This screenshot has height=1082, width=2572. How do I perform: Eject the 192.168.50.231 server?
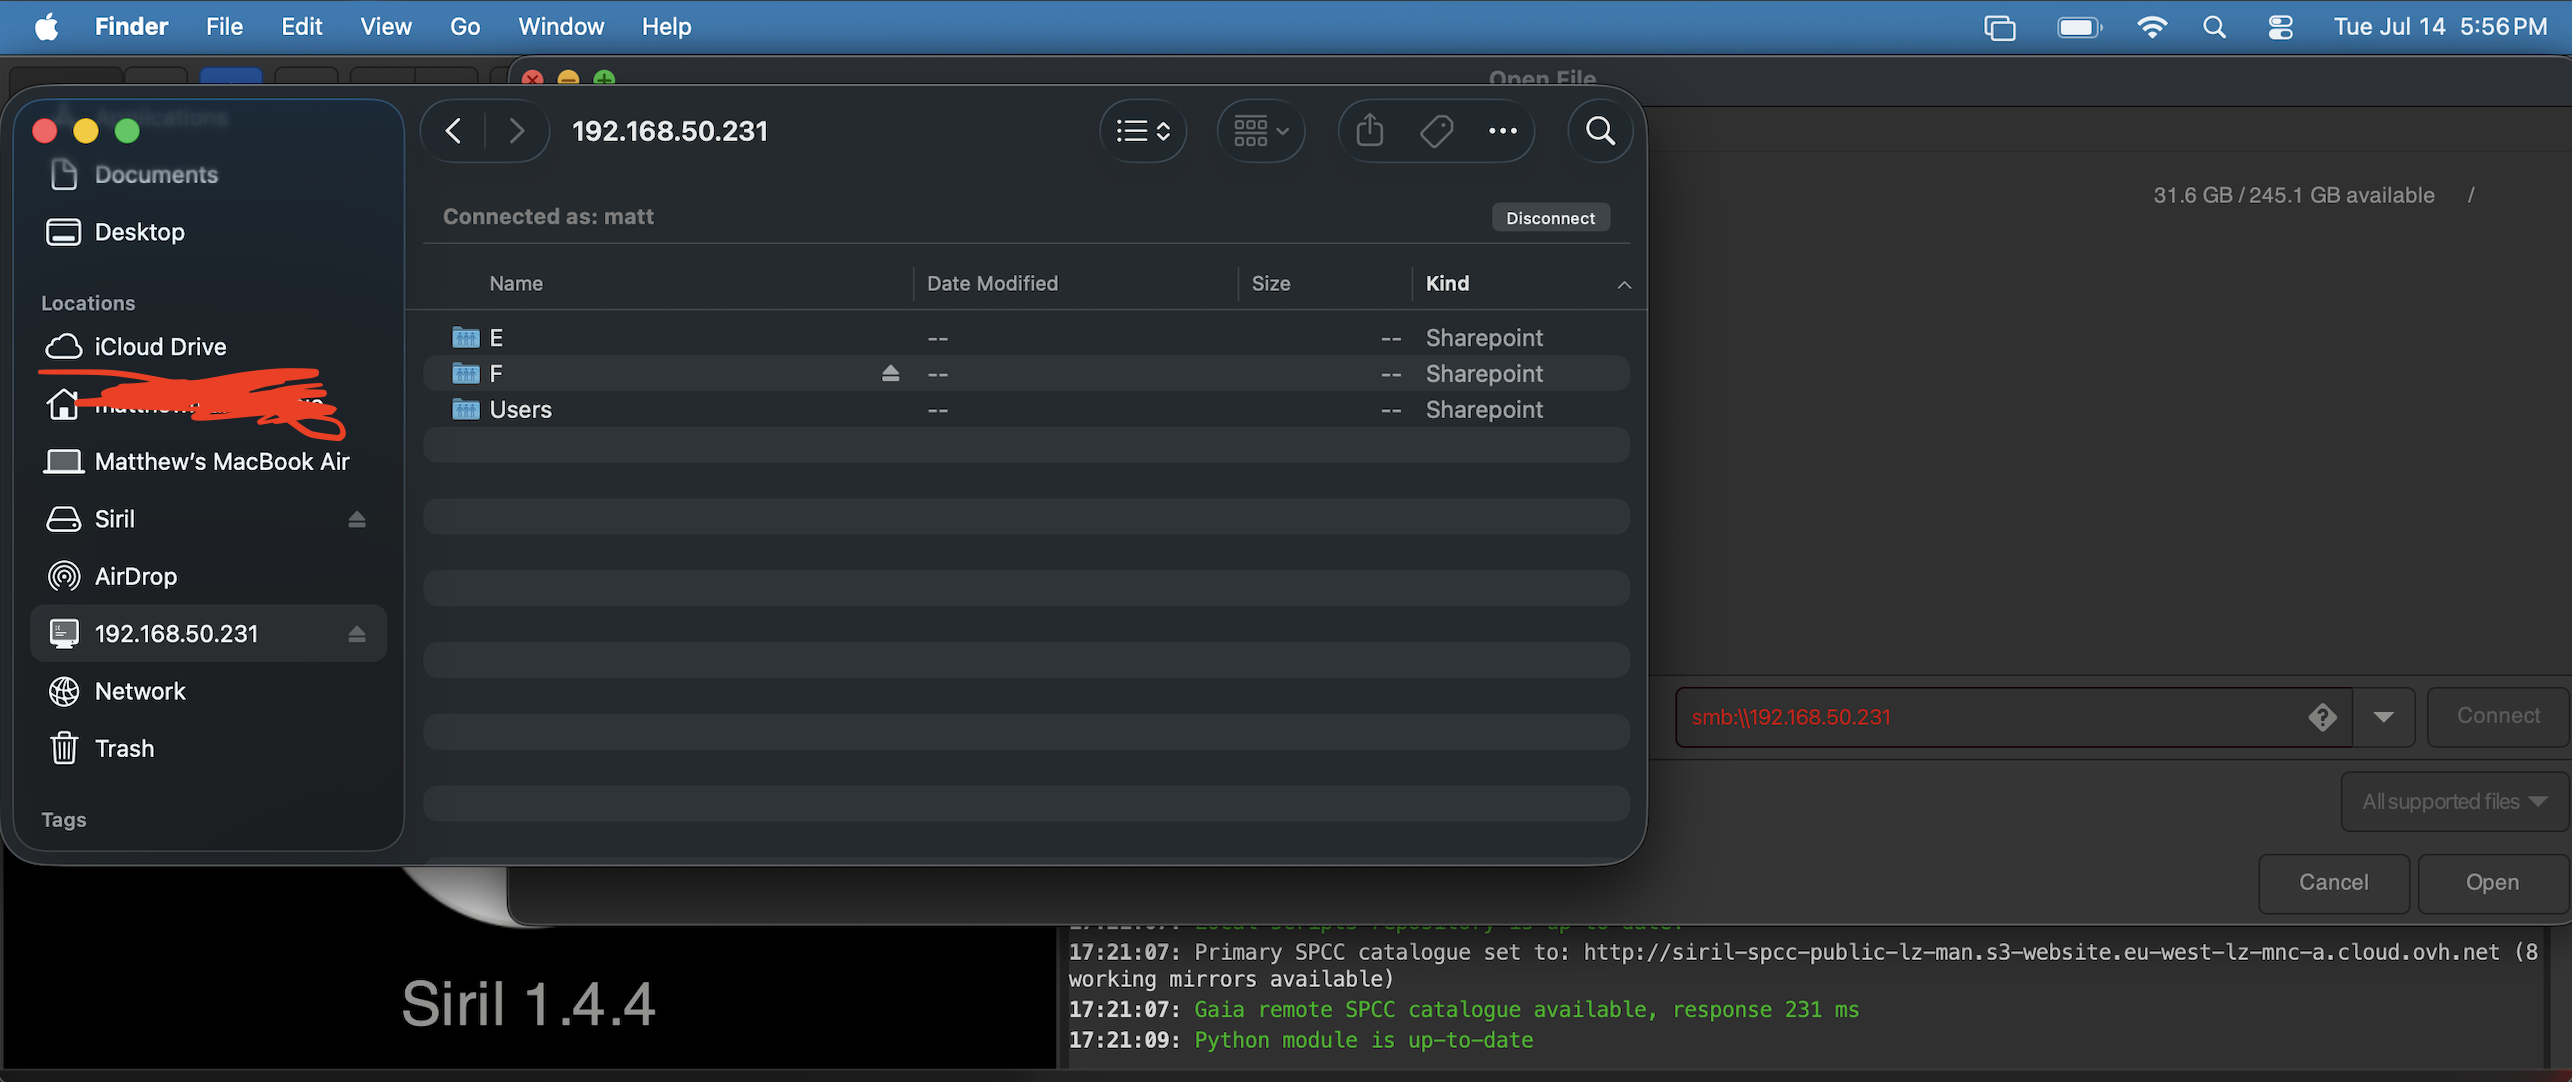(357, 635)
